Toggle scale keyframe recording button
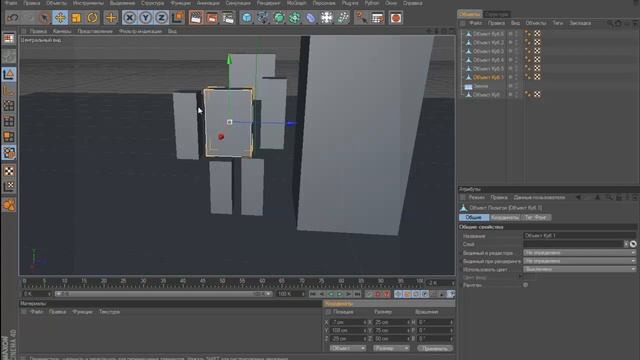 pyautogui.click(x=407, y=294)
